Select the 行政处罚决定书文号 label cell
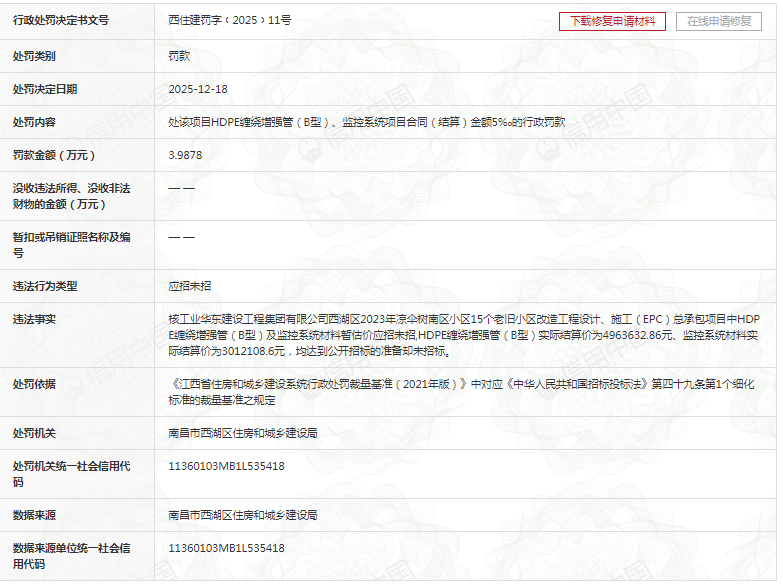 coord(61,20)
